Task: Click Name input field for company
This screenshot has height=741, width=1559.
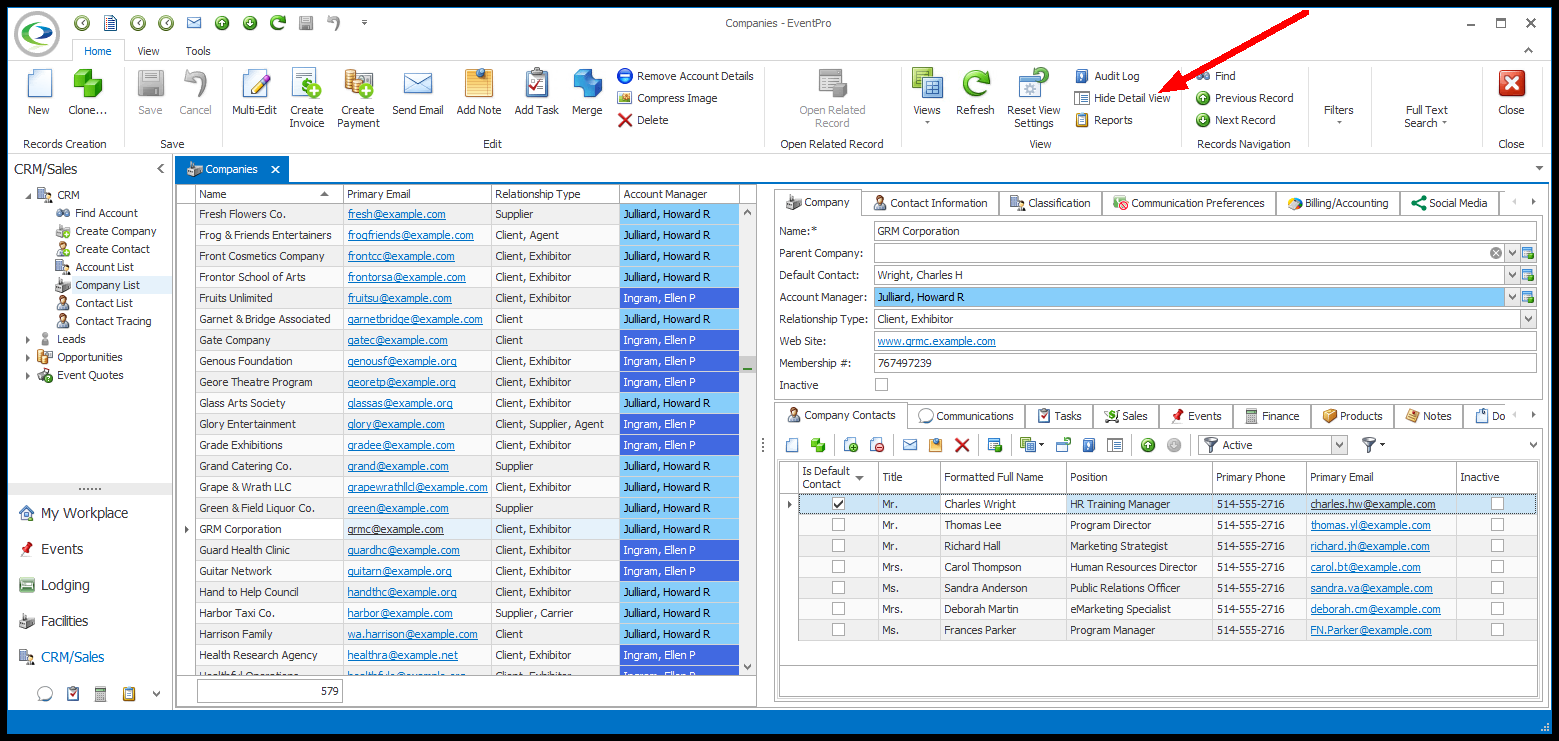Action: click(1205, 231)
